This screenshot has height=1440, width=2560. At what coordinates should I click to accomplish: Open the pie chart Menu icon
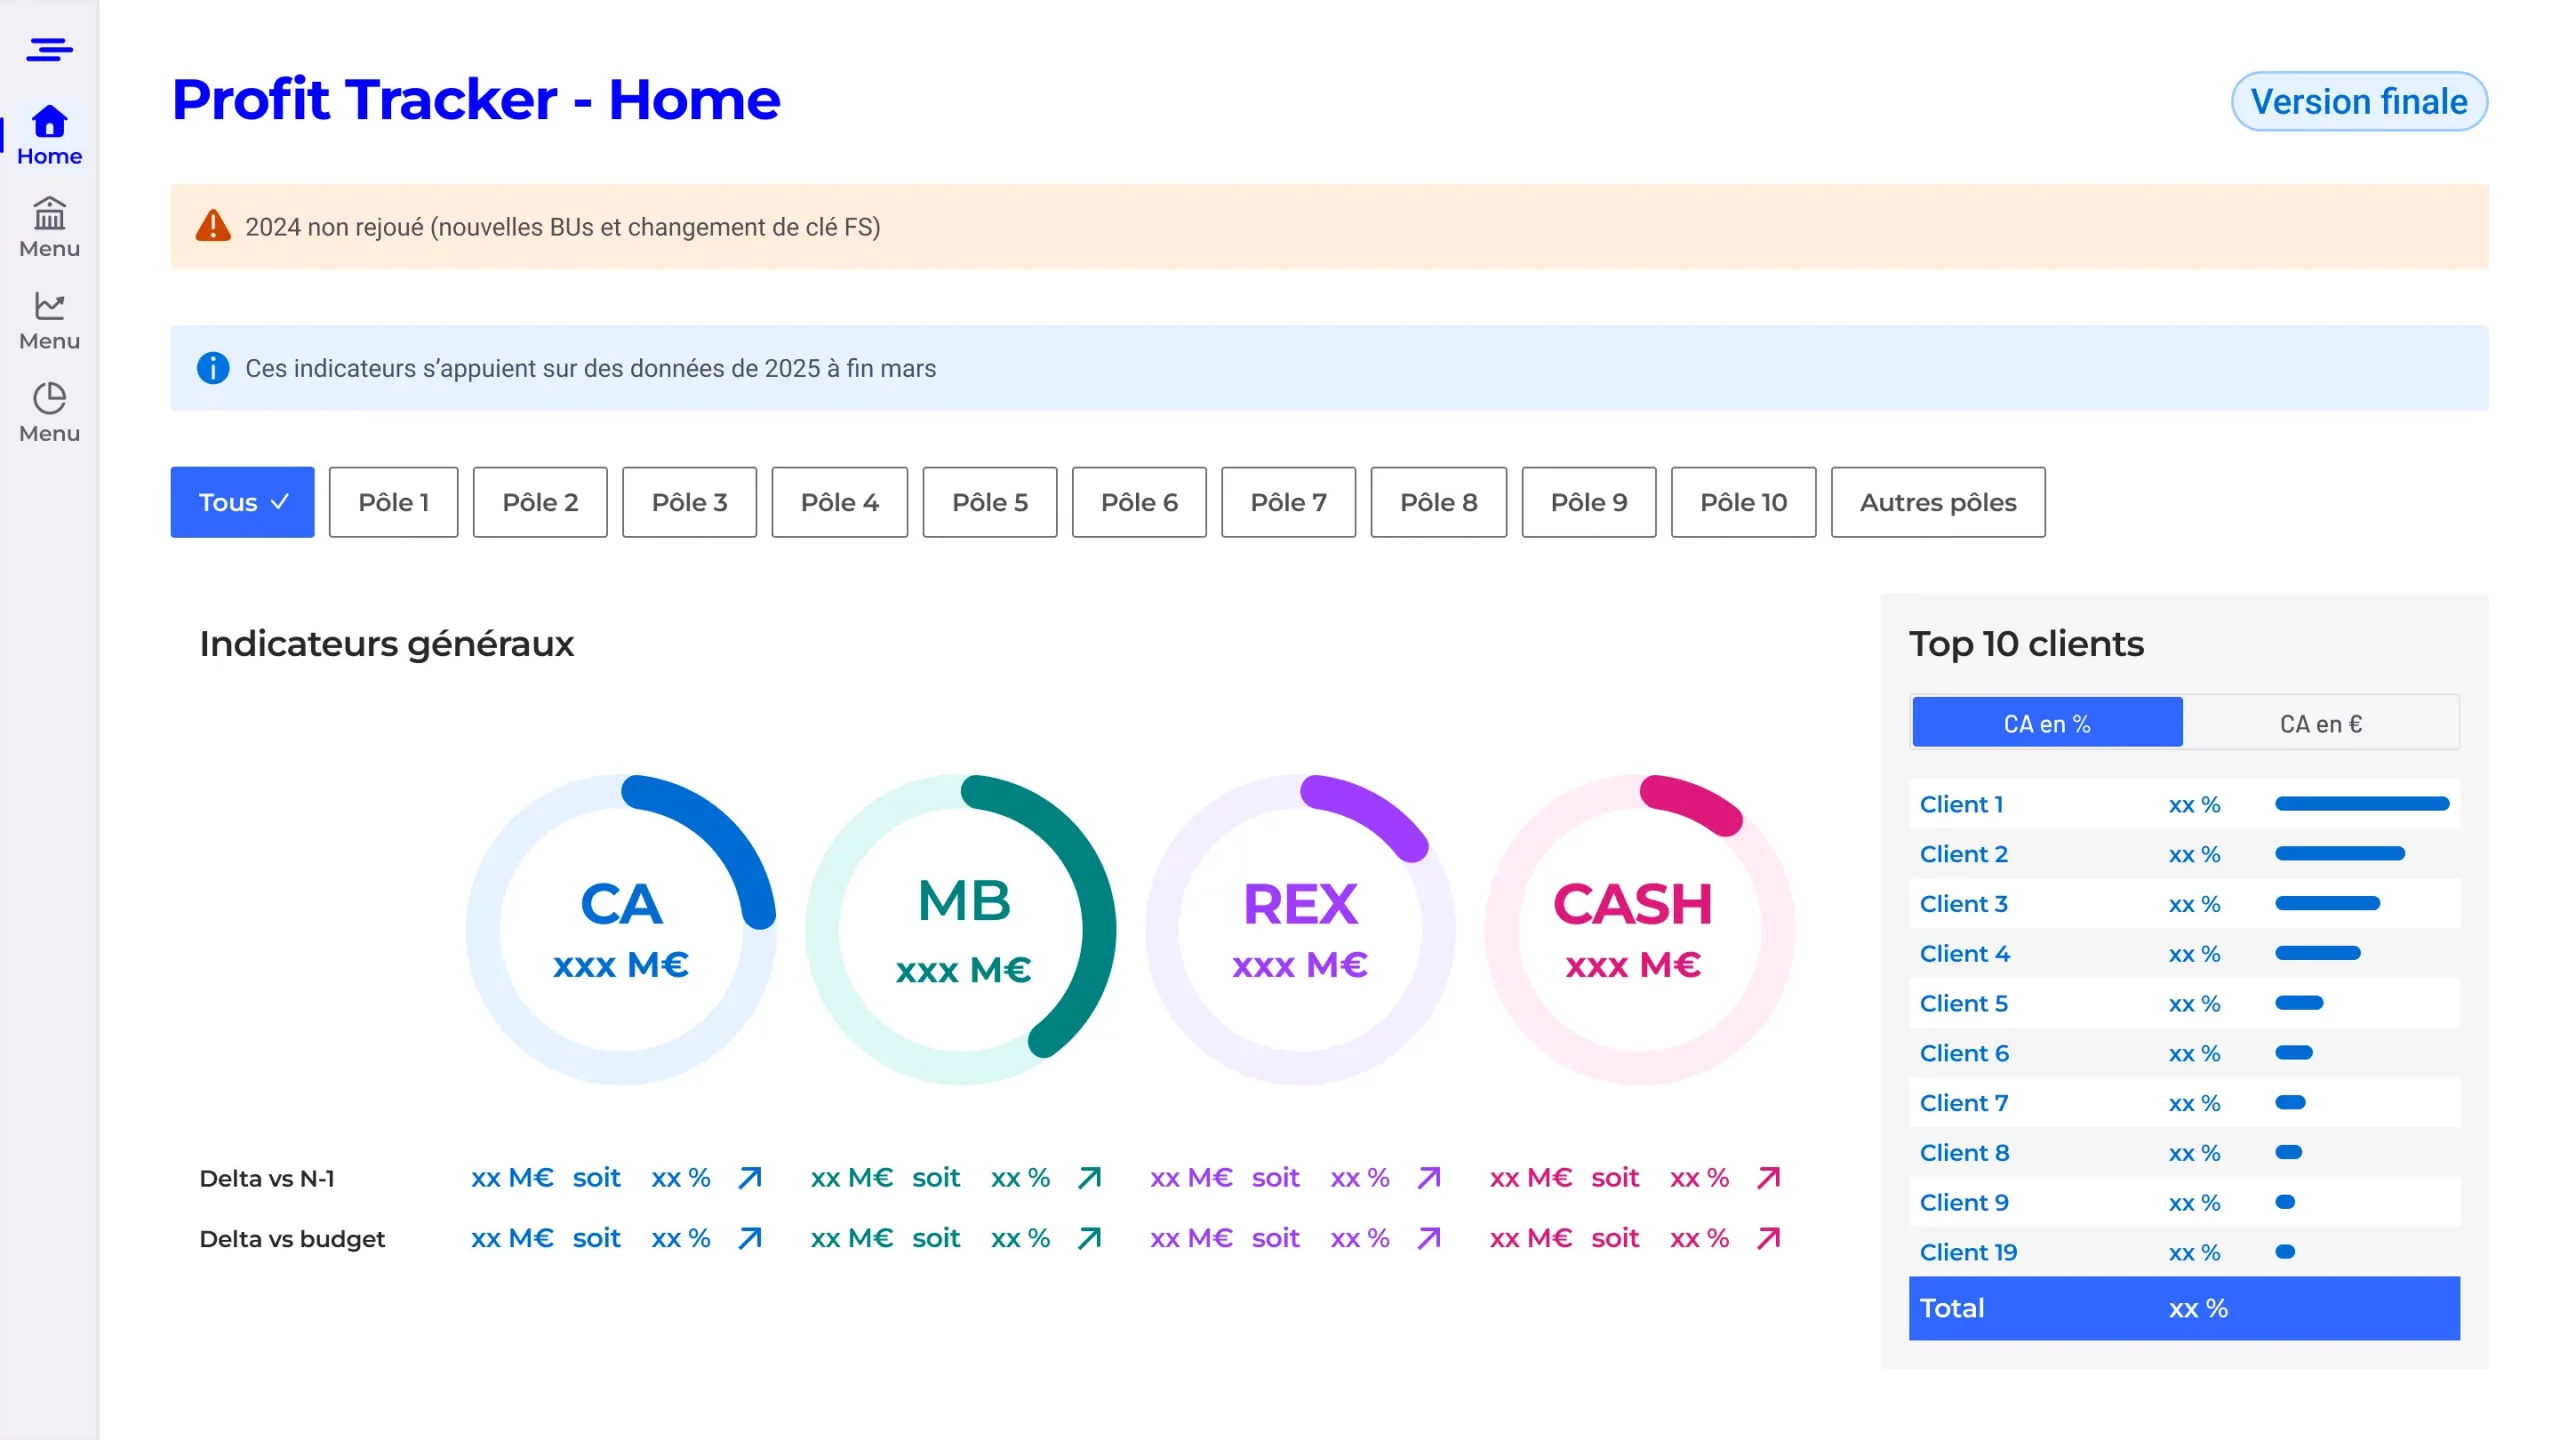49,398
